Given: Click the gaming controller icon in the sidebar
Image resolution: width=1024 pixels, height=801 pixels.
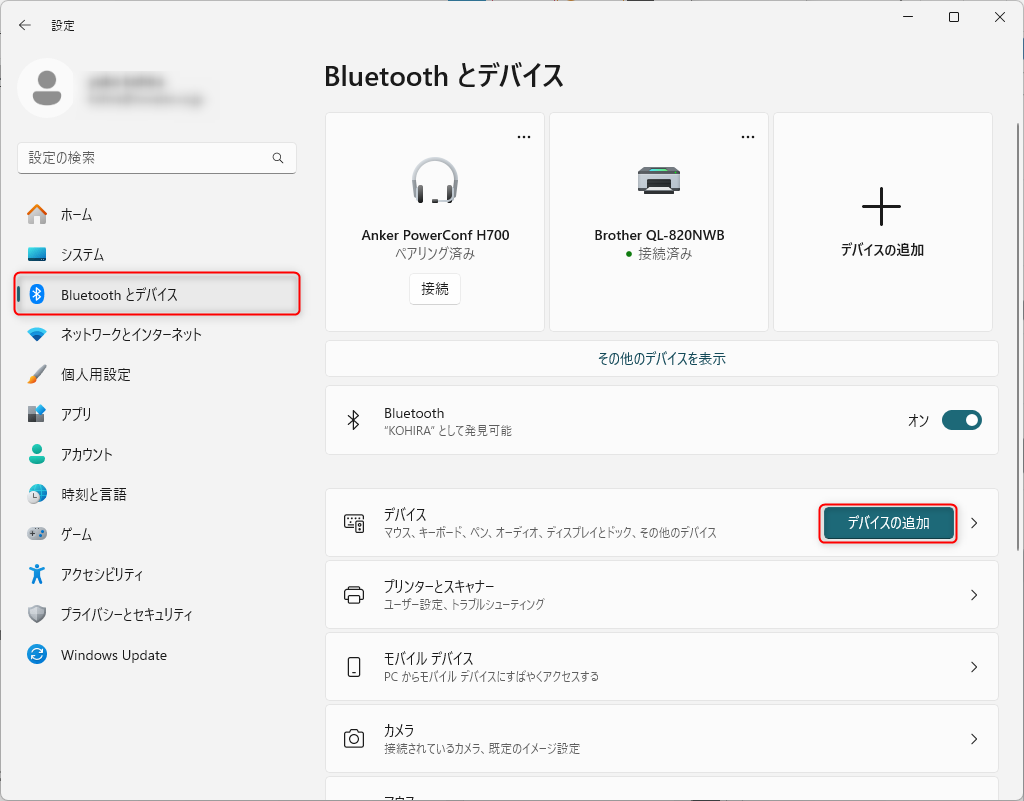Looking at the screenshot, I should pos(37,533).
